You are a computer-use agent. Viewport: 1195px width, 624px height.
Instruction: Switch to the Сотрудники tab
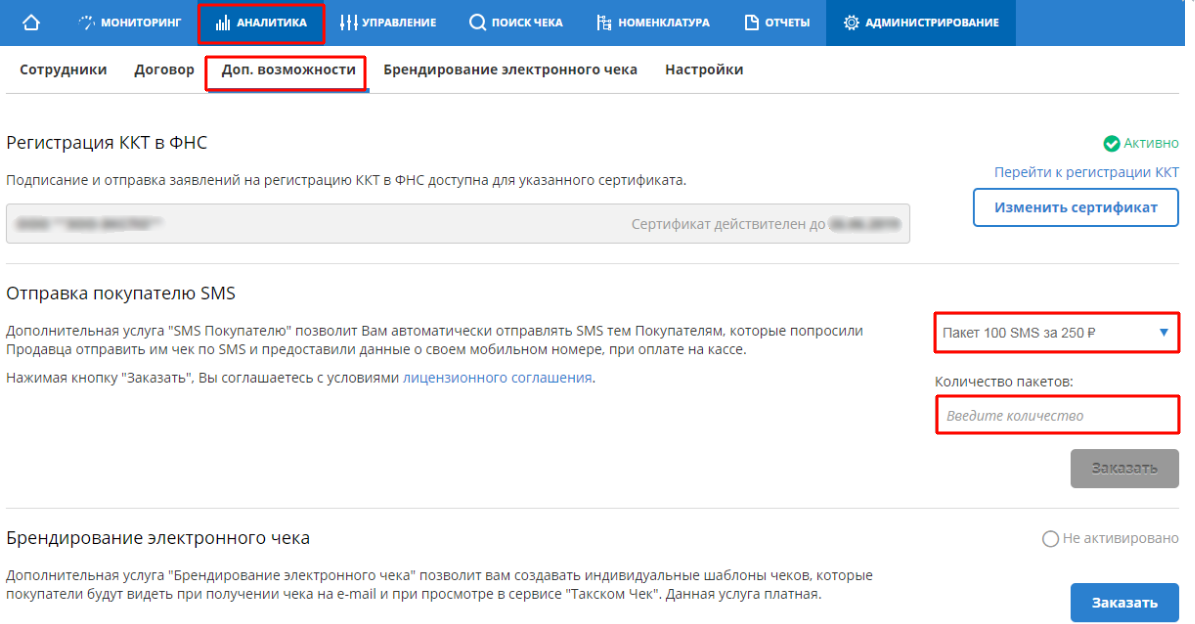click(x=63, y=69)
